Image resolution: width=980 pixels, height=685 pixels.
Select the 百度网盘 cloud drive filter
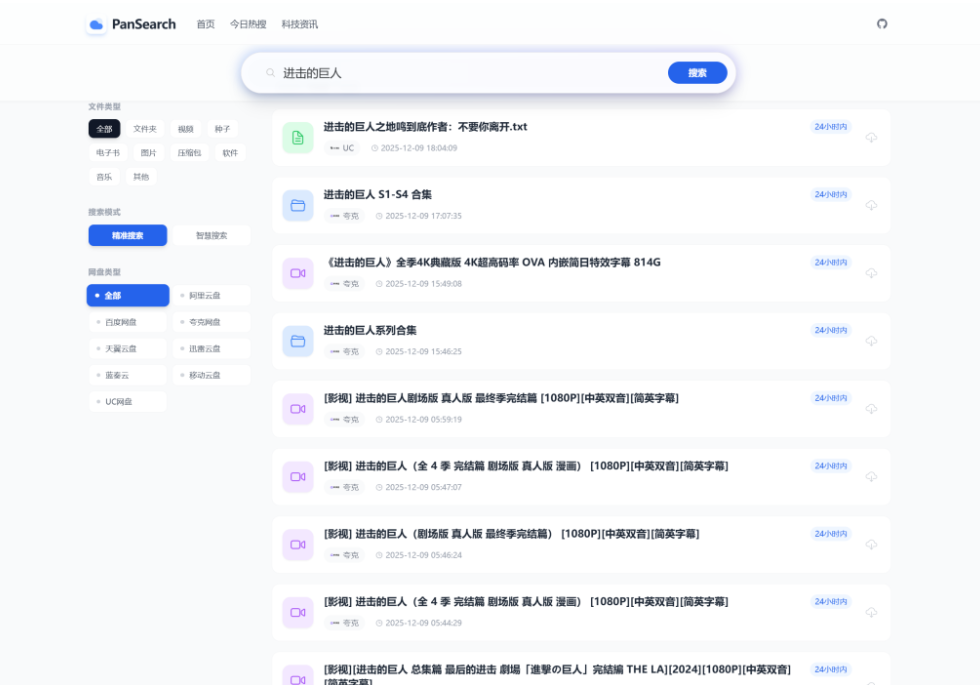[x=120, y=322]
